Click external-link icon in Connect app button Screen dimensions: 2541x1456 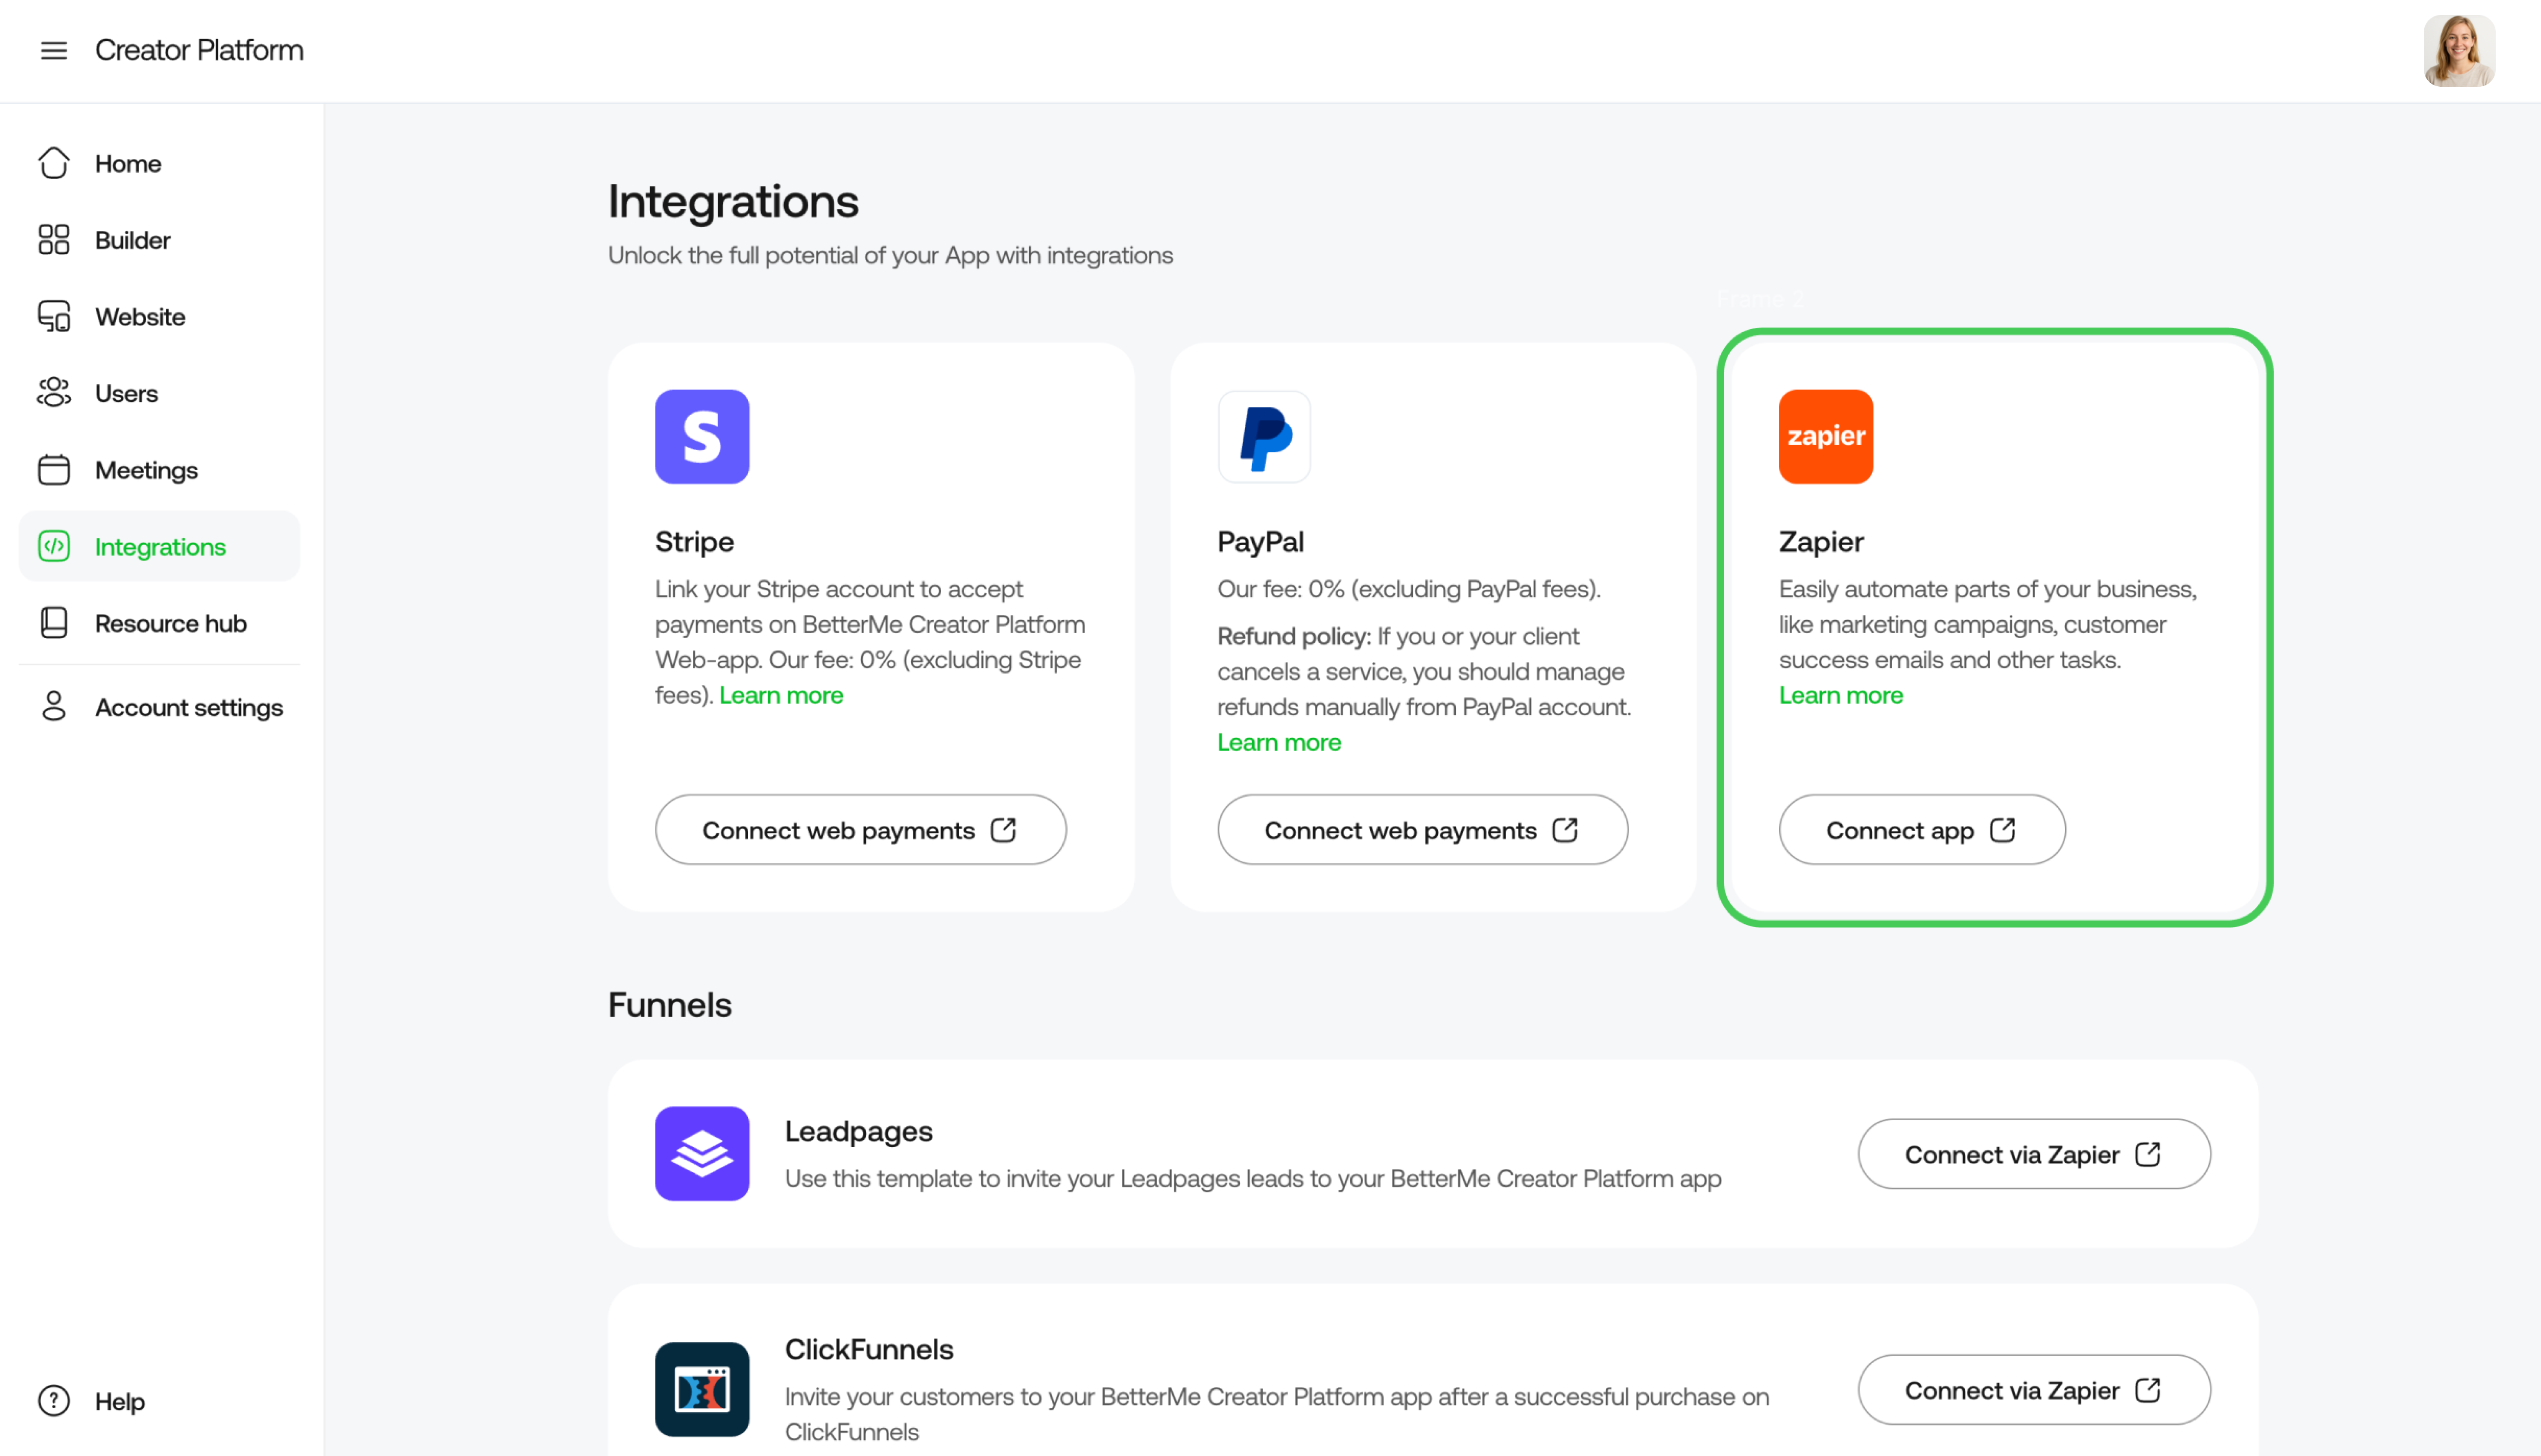pos(2003,830)
